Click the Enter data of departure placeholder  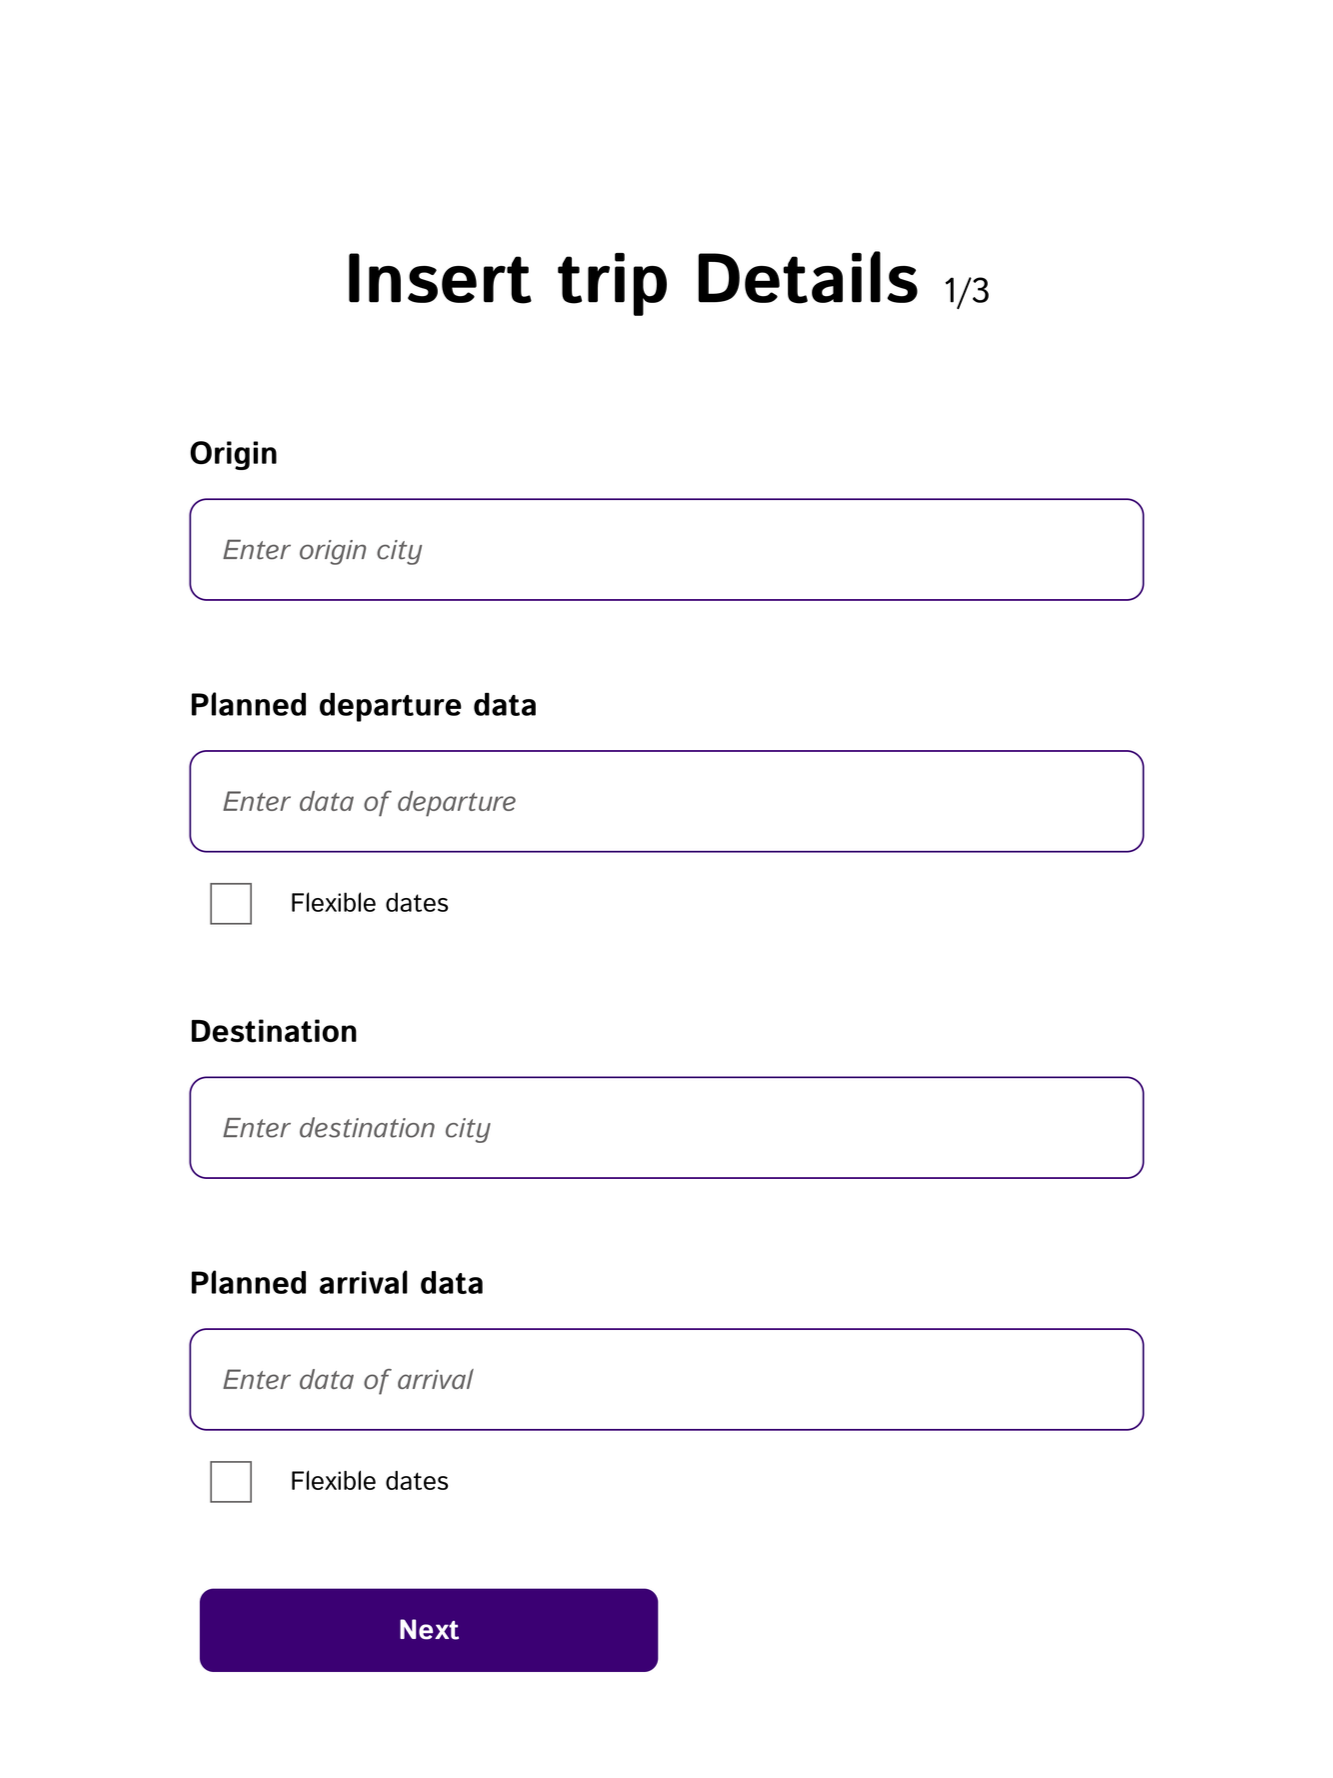tap(369, 802)
